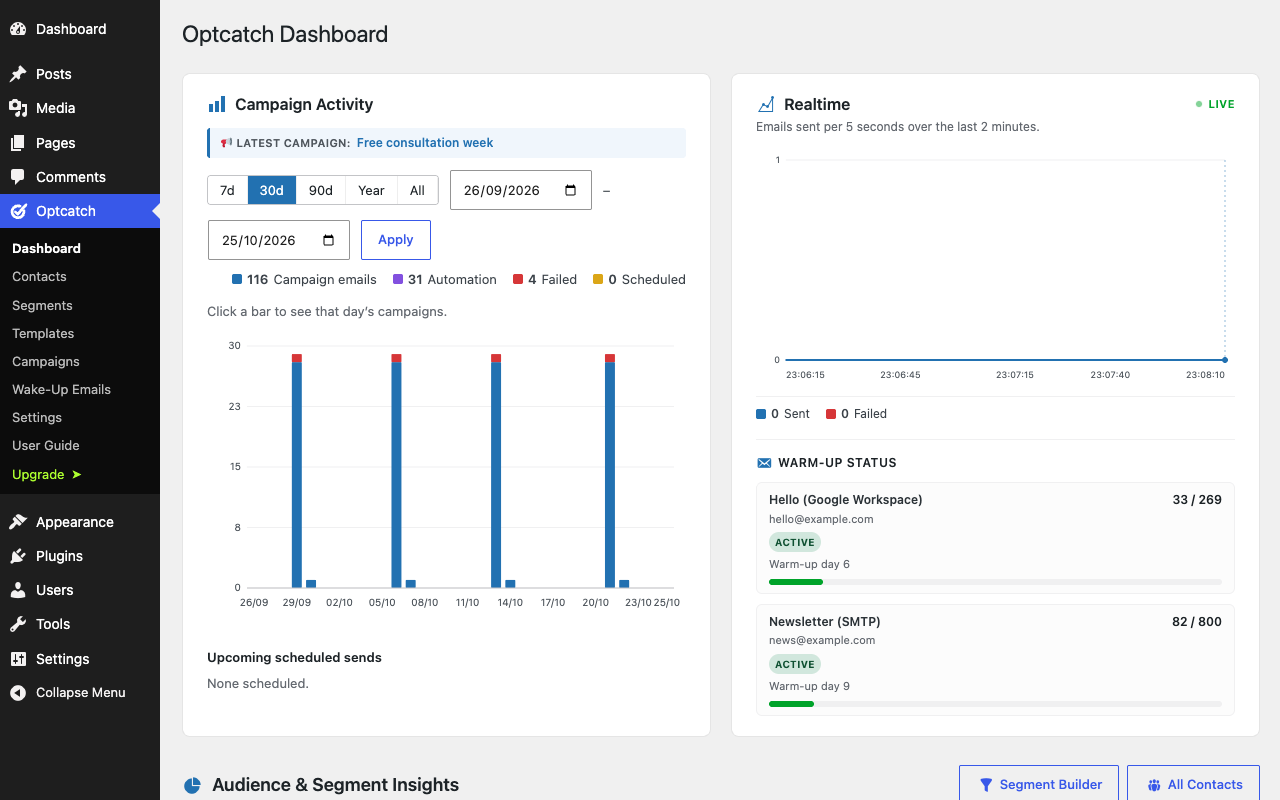Screen dimensions: 1280x800
Task: Click the 29/09 bar in the chart
Action: click(297, 470)
